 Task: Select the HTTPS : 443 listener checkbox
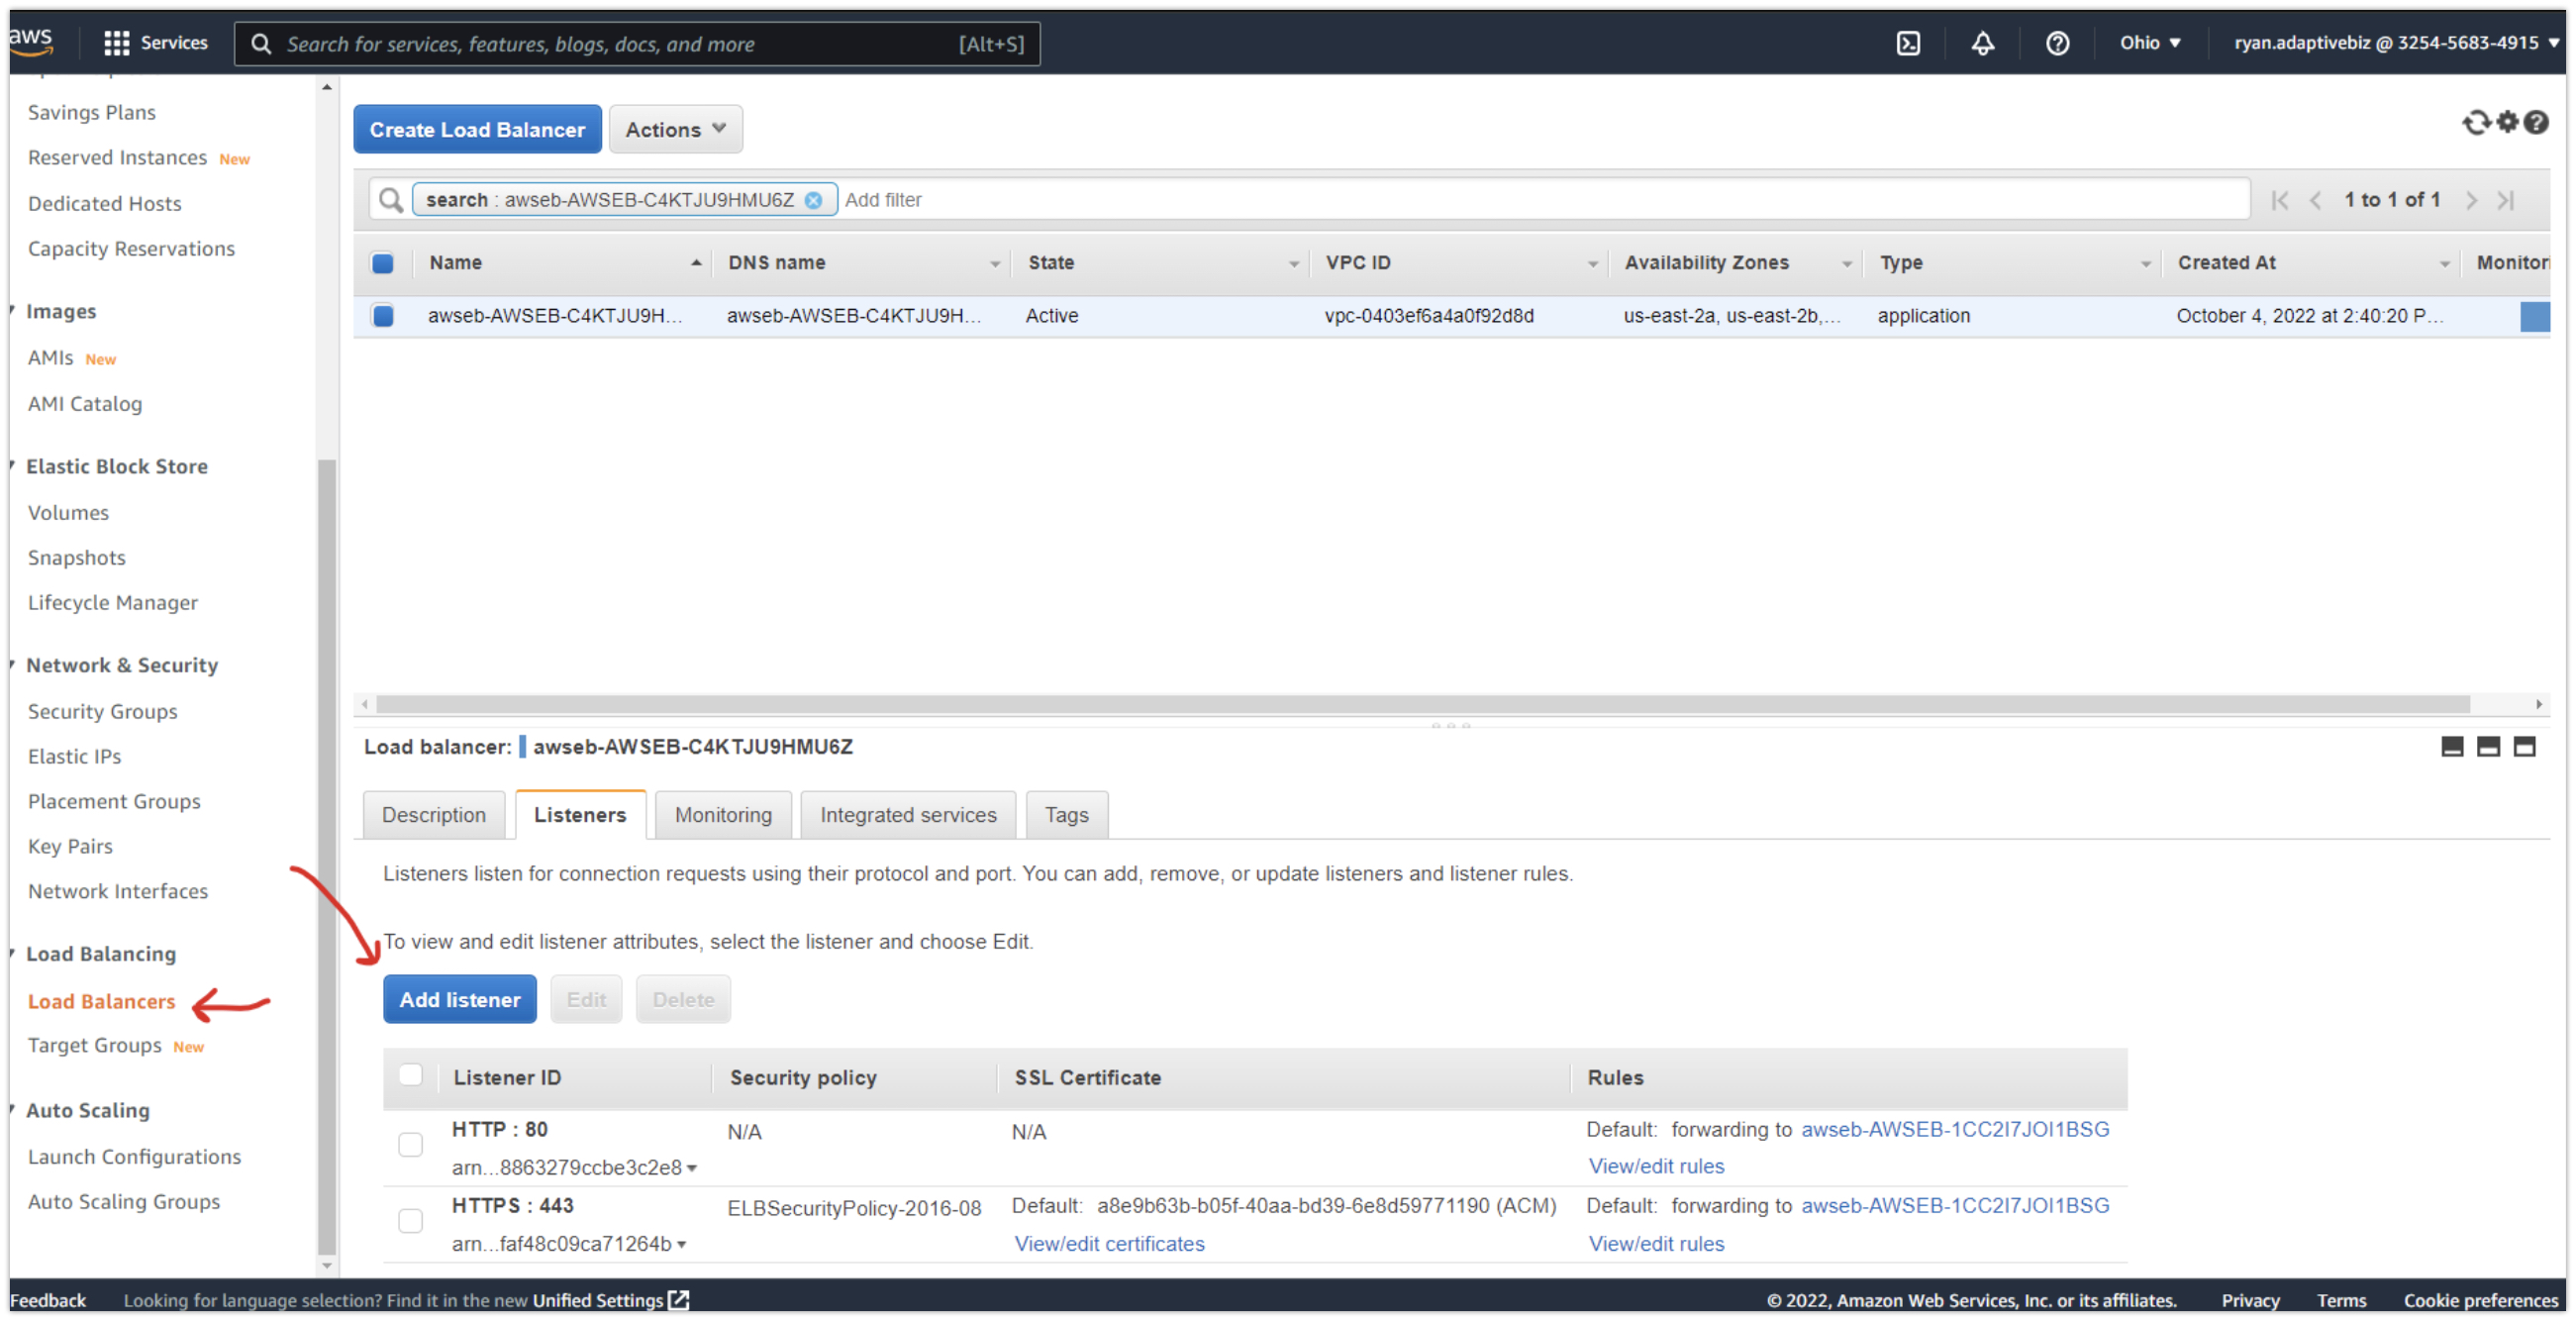[x=410, y=1220]
